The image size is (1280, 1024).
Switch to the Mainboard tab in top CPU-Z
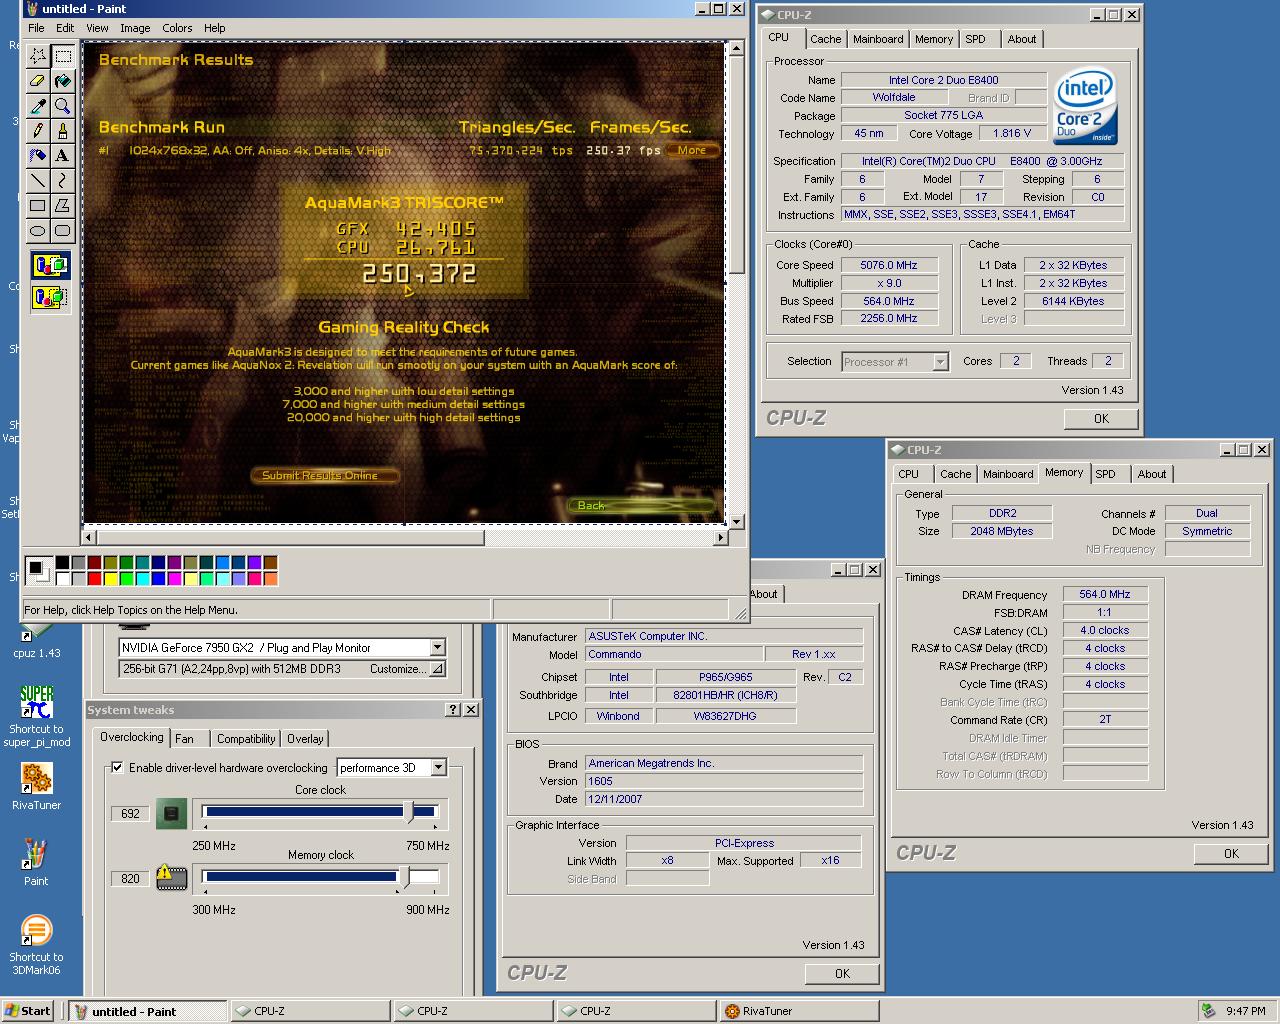[878, 39]
